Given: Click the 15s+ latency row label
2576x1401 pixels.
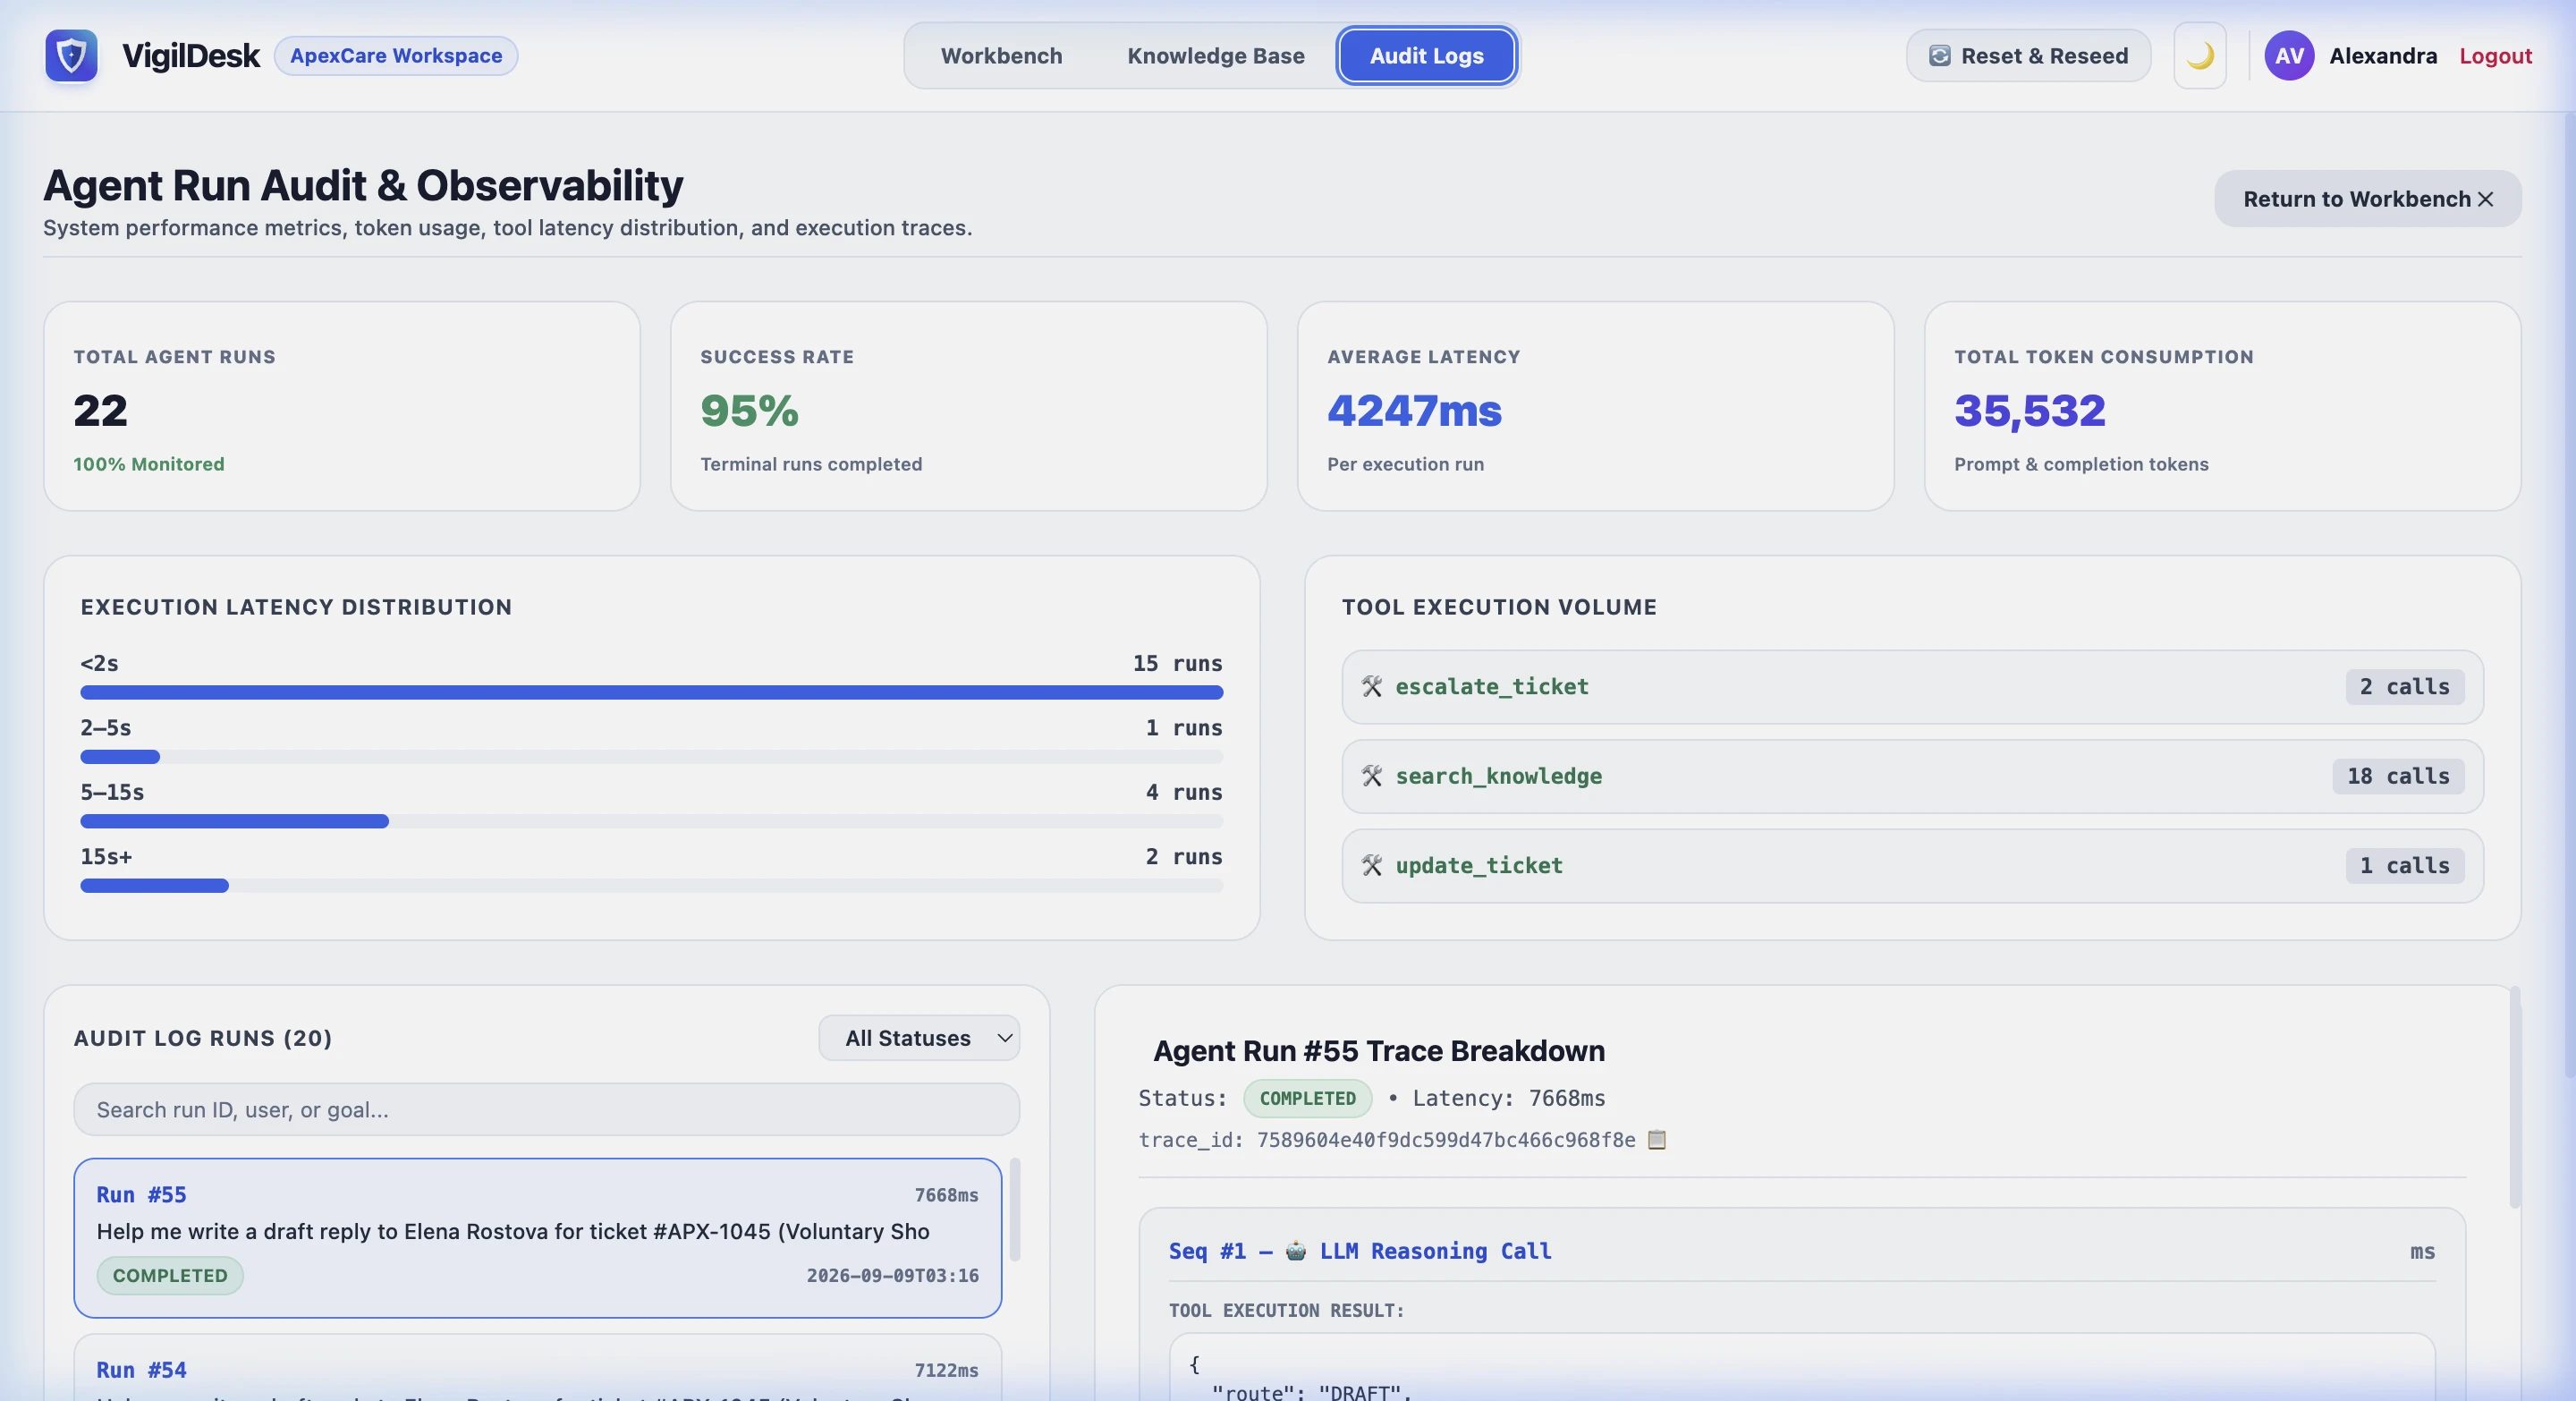Looking at the screenshot, I should pos(106,857).
